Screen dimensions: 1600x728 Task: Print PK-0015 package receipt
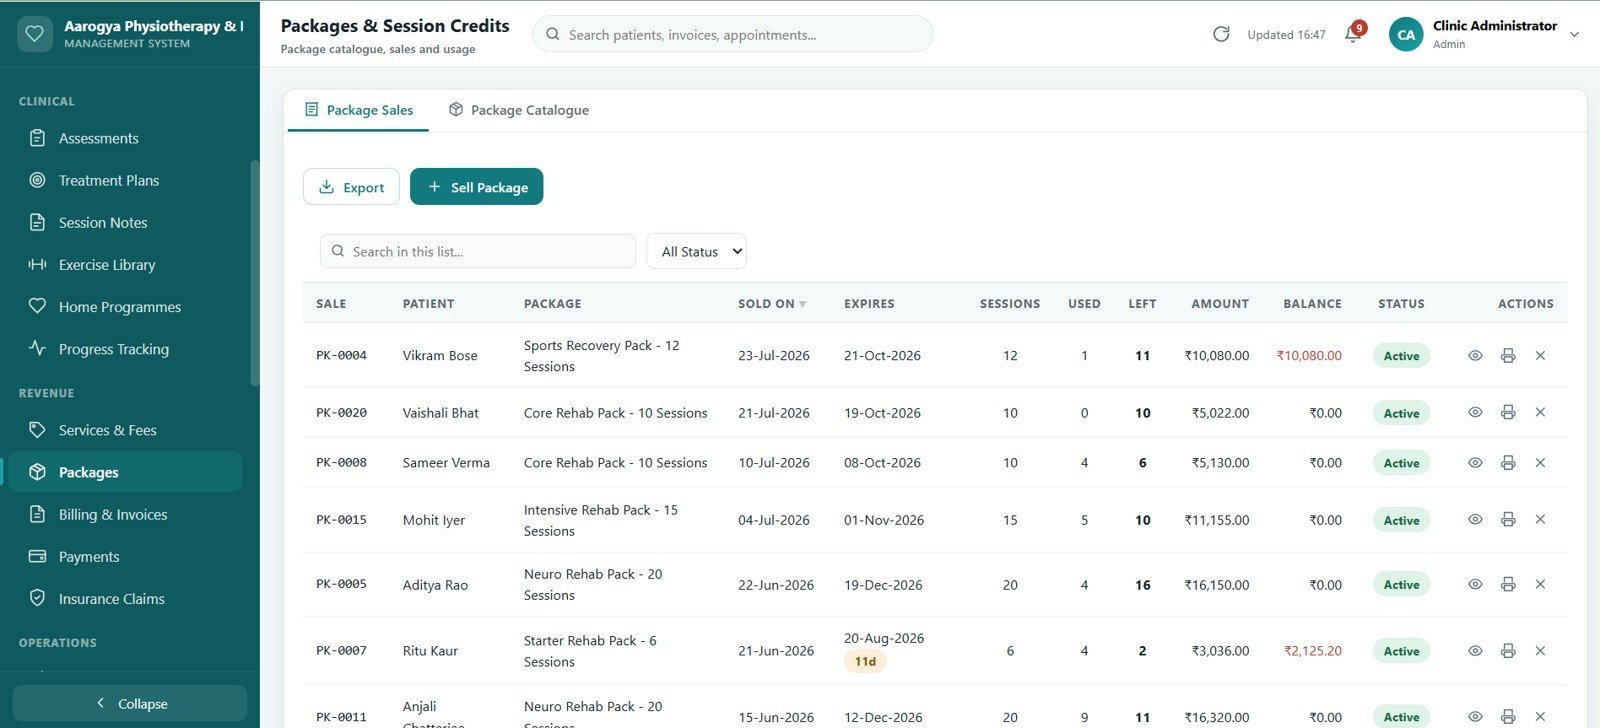coord(1508,520)
